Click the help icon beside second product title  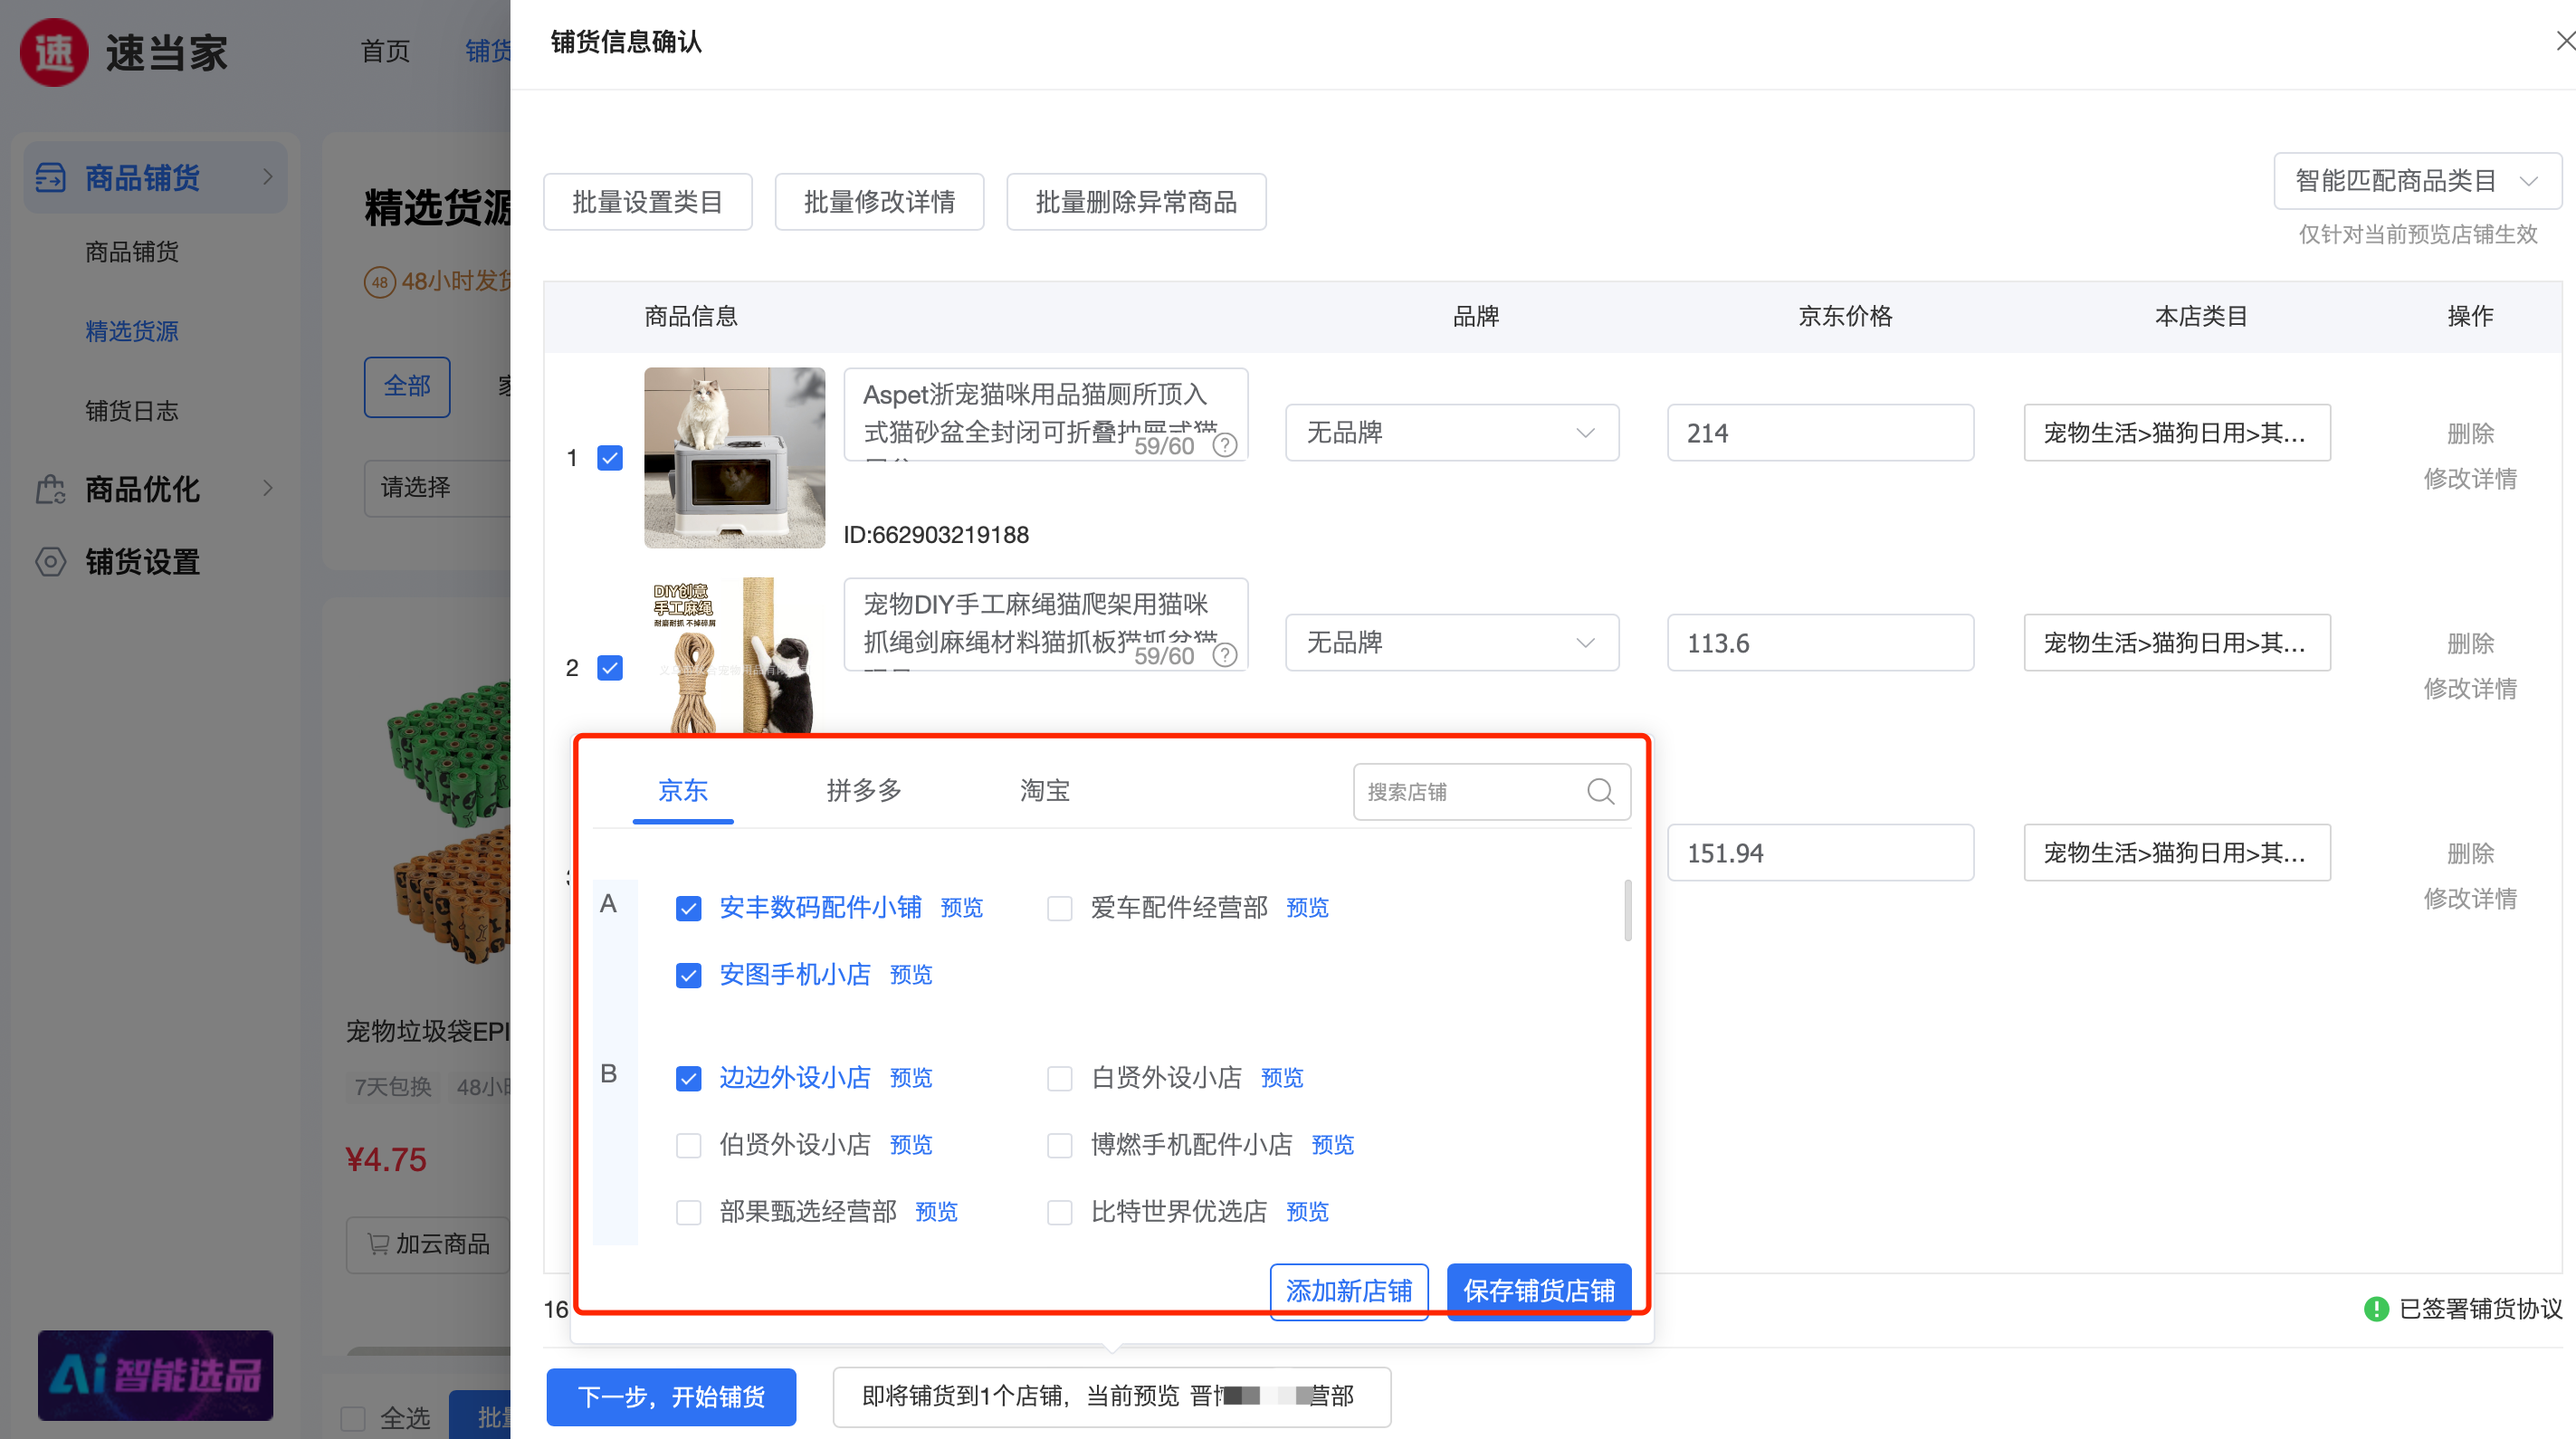(x=1225, y=655)
